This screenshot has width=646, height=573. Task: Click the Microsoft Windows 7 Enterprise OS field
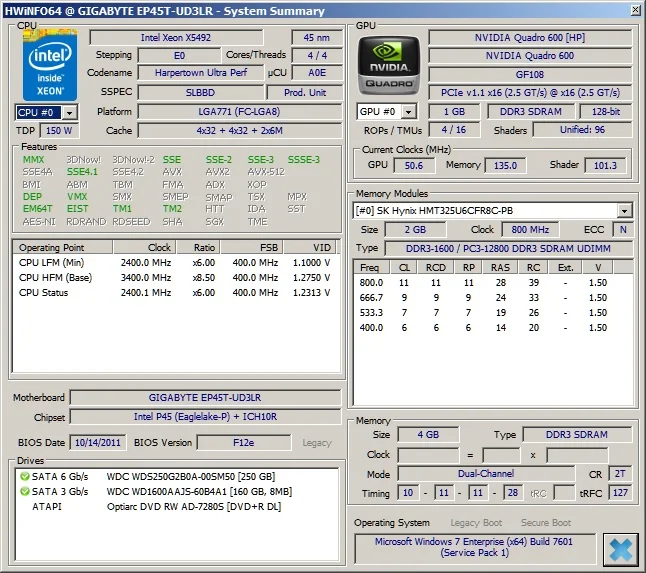[x=473, y=547]
